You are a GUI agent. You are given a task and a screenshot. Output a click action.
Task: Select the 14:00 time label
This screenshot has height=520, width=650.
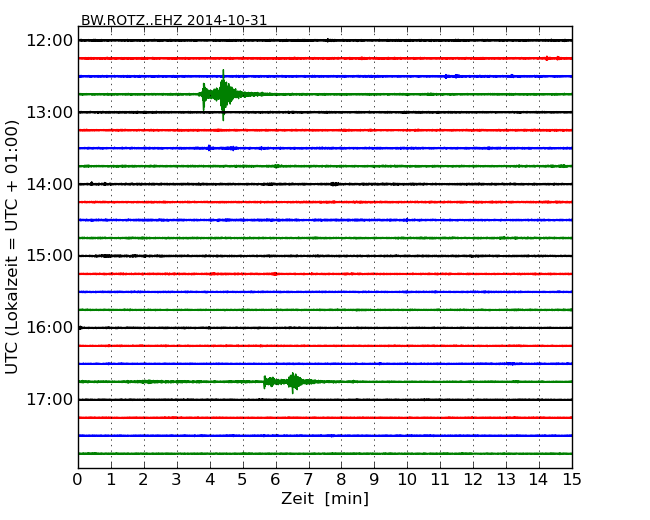pos(50,184)
